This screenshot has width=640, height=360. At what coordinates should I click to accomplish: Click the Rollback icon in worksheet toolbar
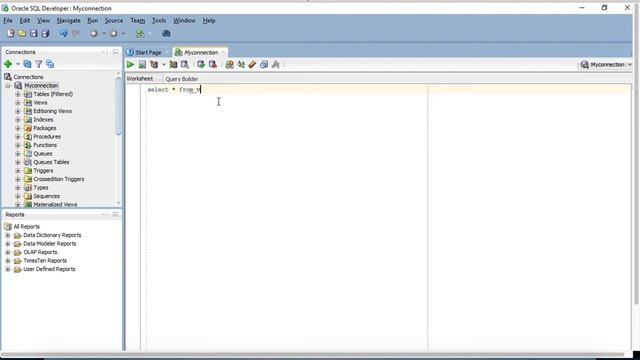(x=213, y=64)
